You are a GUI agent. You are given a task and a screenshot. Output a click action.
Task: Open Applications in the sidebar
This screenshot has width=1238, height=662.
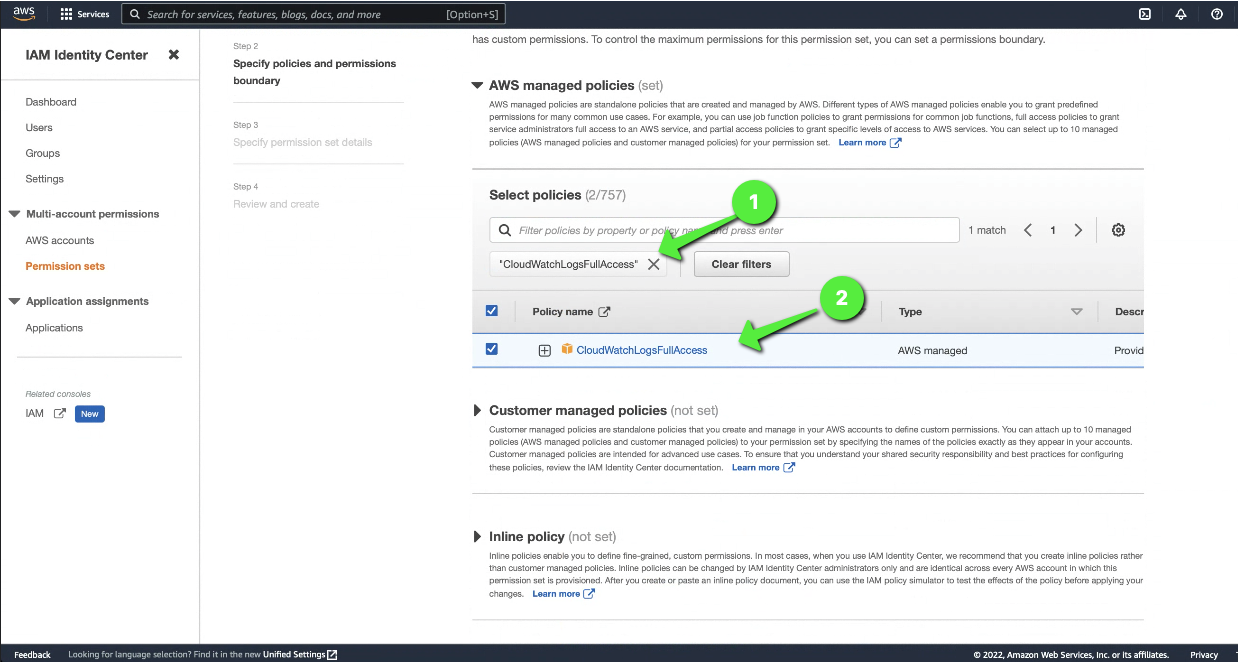54,328
